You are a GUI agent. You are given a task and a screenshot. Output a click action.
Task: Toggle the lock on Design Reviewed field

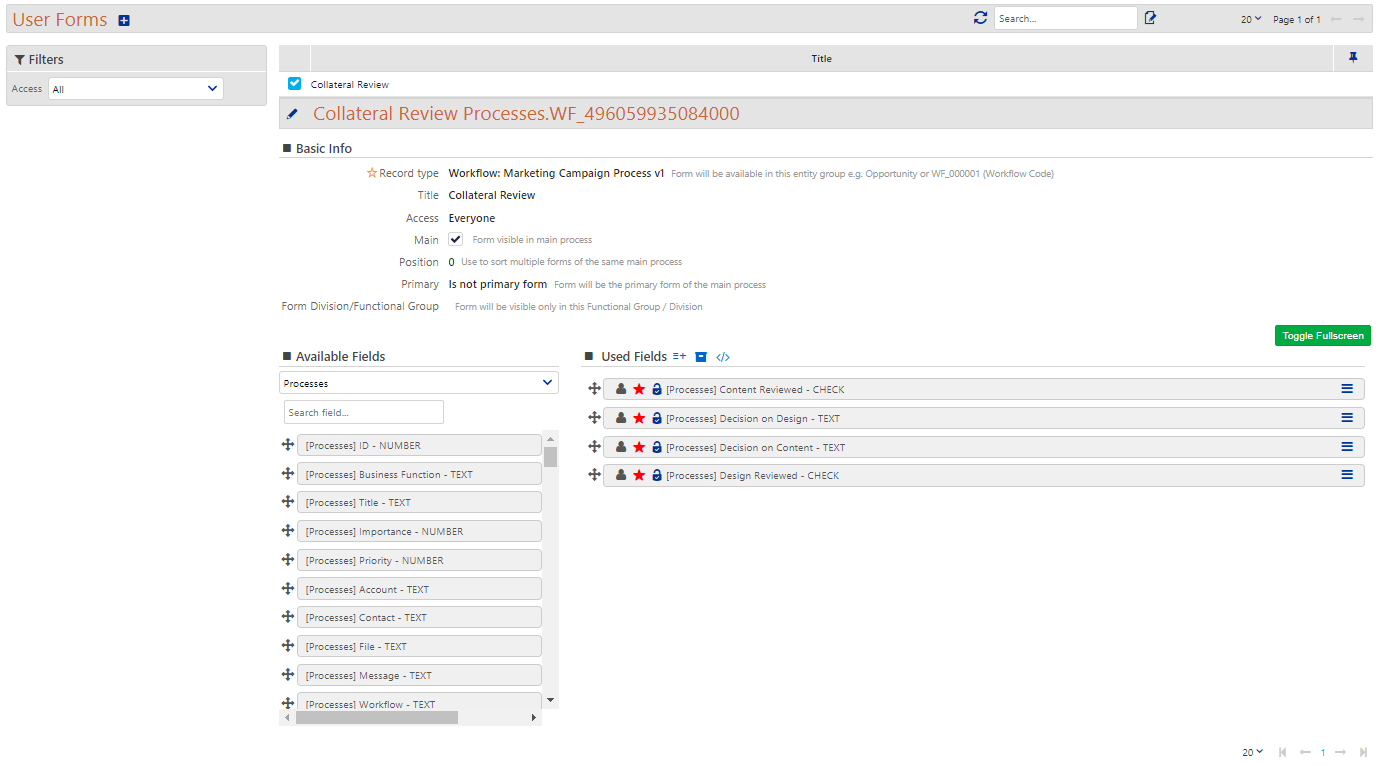click(x=655, y=475)
